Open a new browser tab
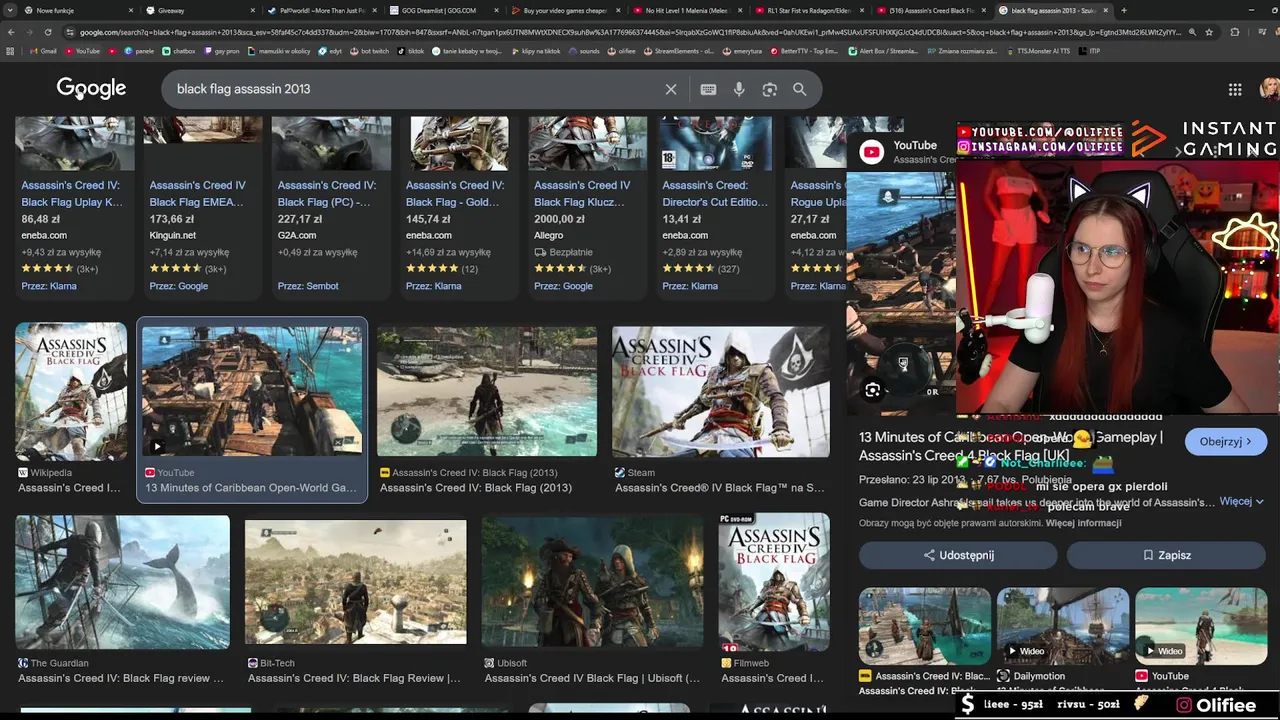 pos(1124,10)
